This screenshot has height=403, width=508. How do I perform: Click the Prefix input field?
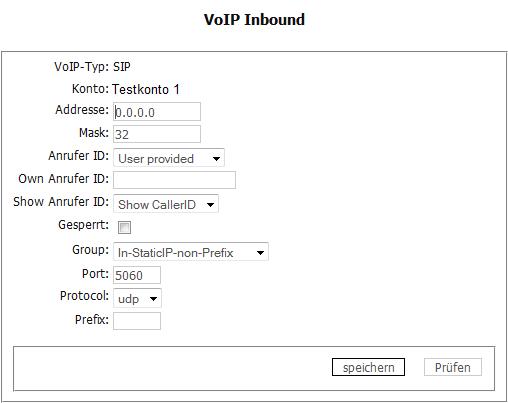[137, 321]
